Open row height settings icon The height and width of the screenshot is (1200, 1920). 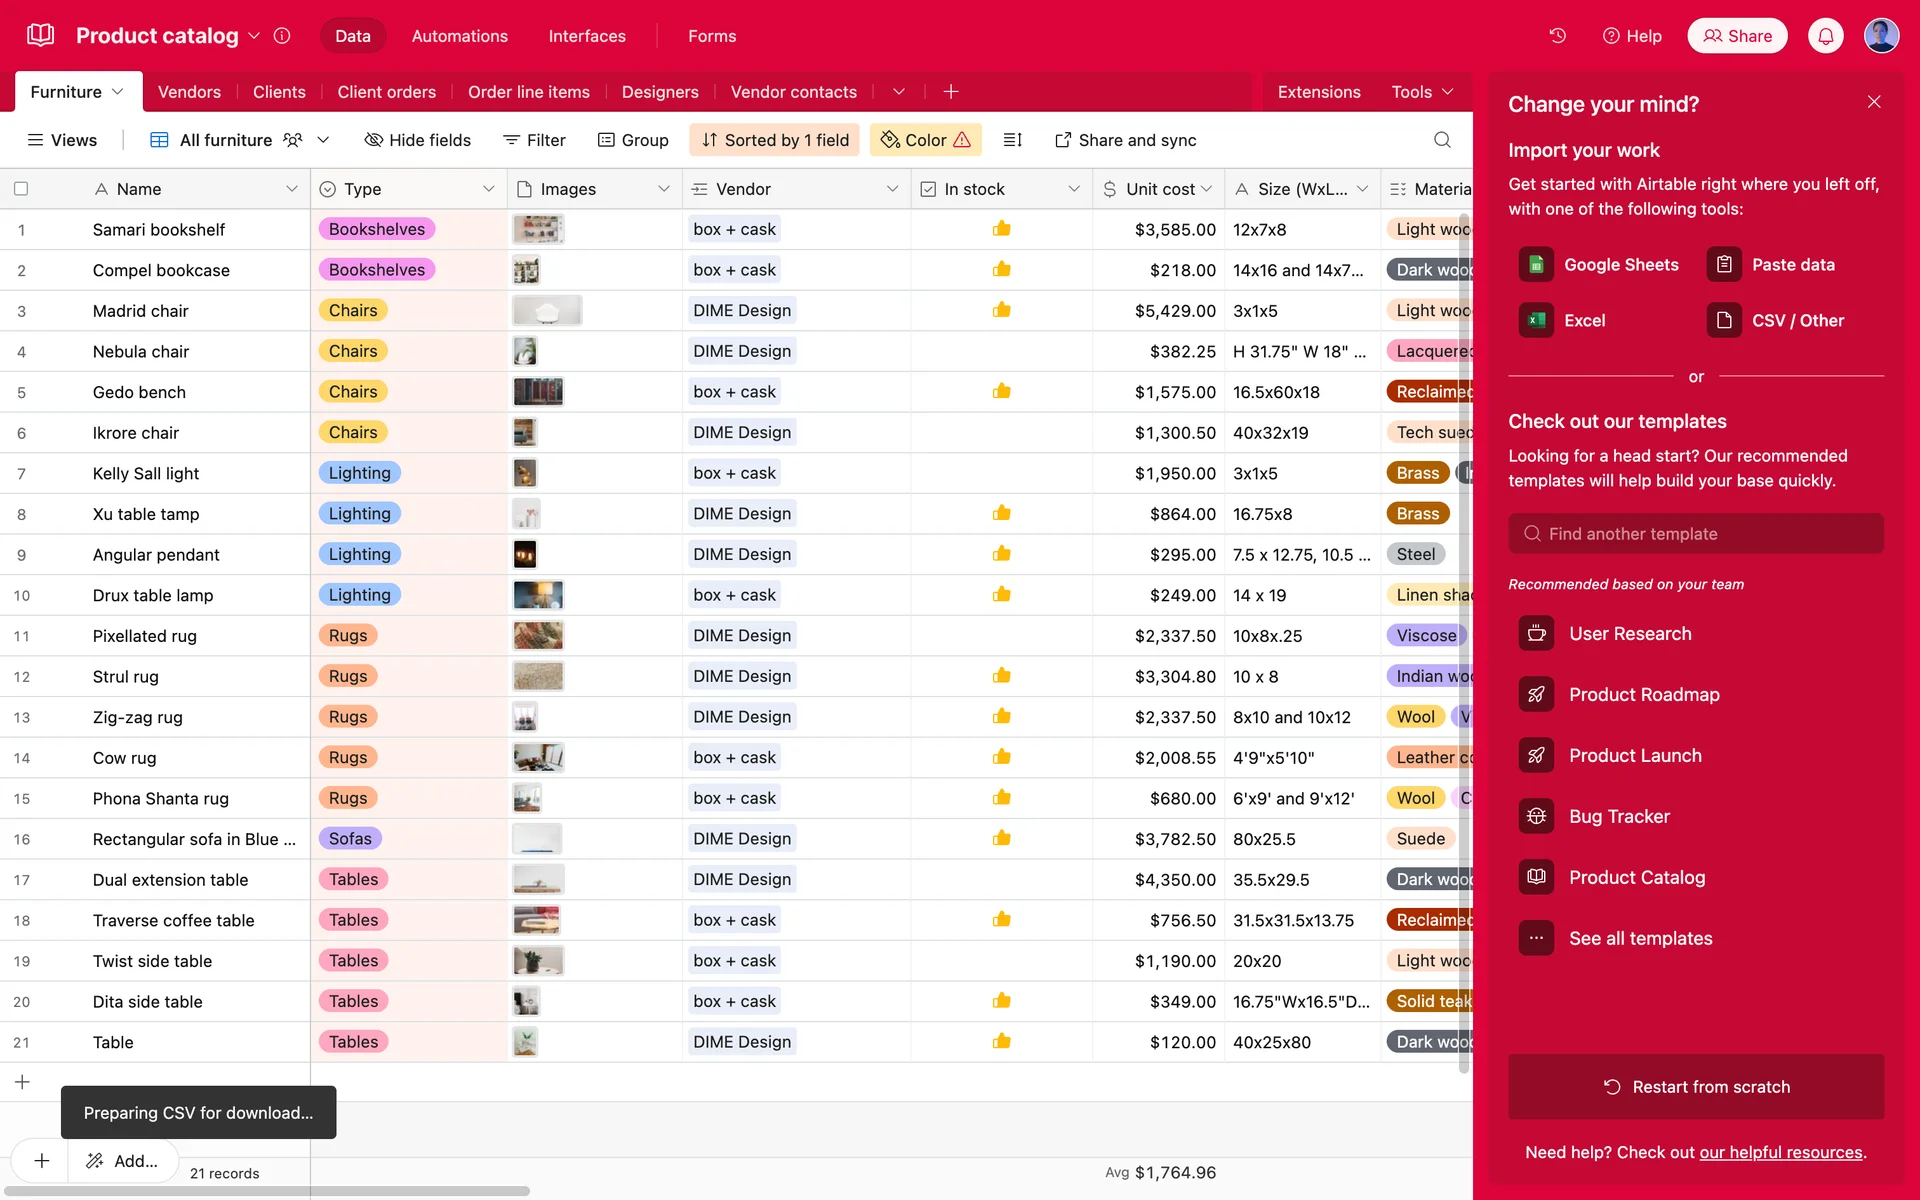tap(1012, 140)
